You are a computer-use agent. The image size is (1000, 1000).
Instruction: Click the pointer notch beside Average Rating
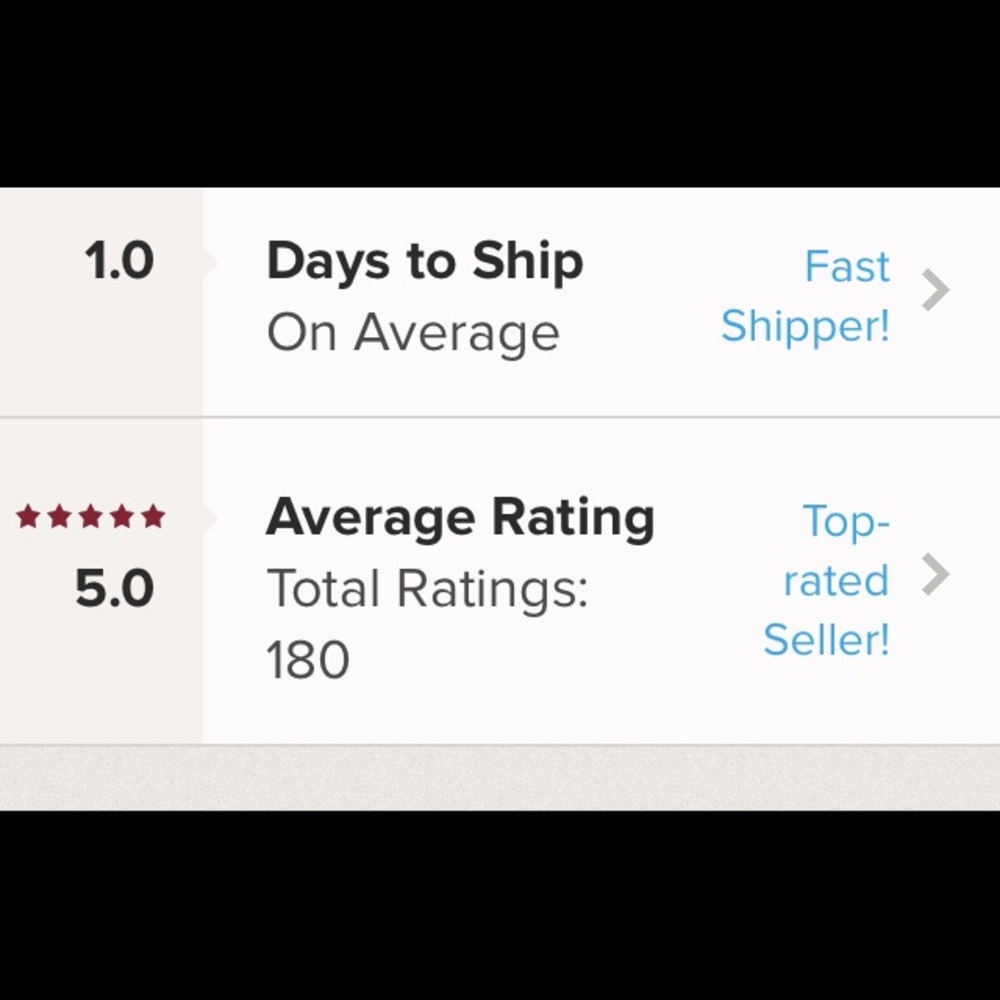(x=210, y=518)
